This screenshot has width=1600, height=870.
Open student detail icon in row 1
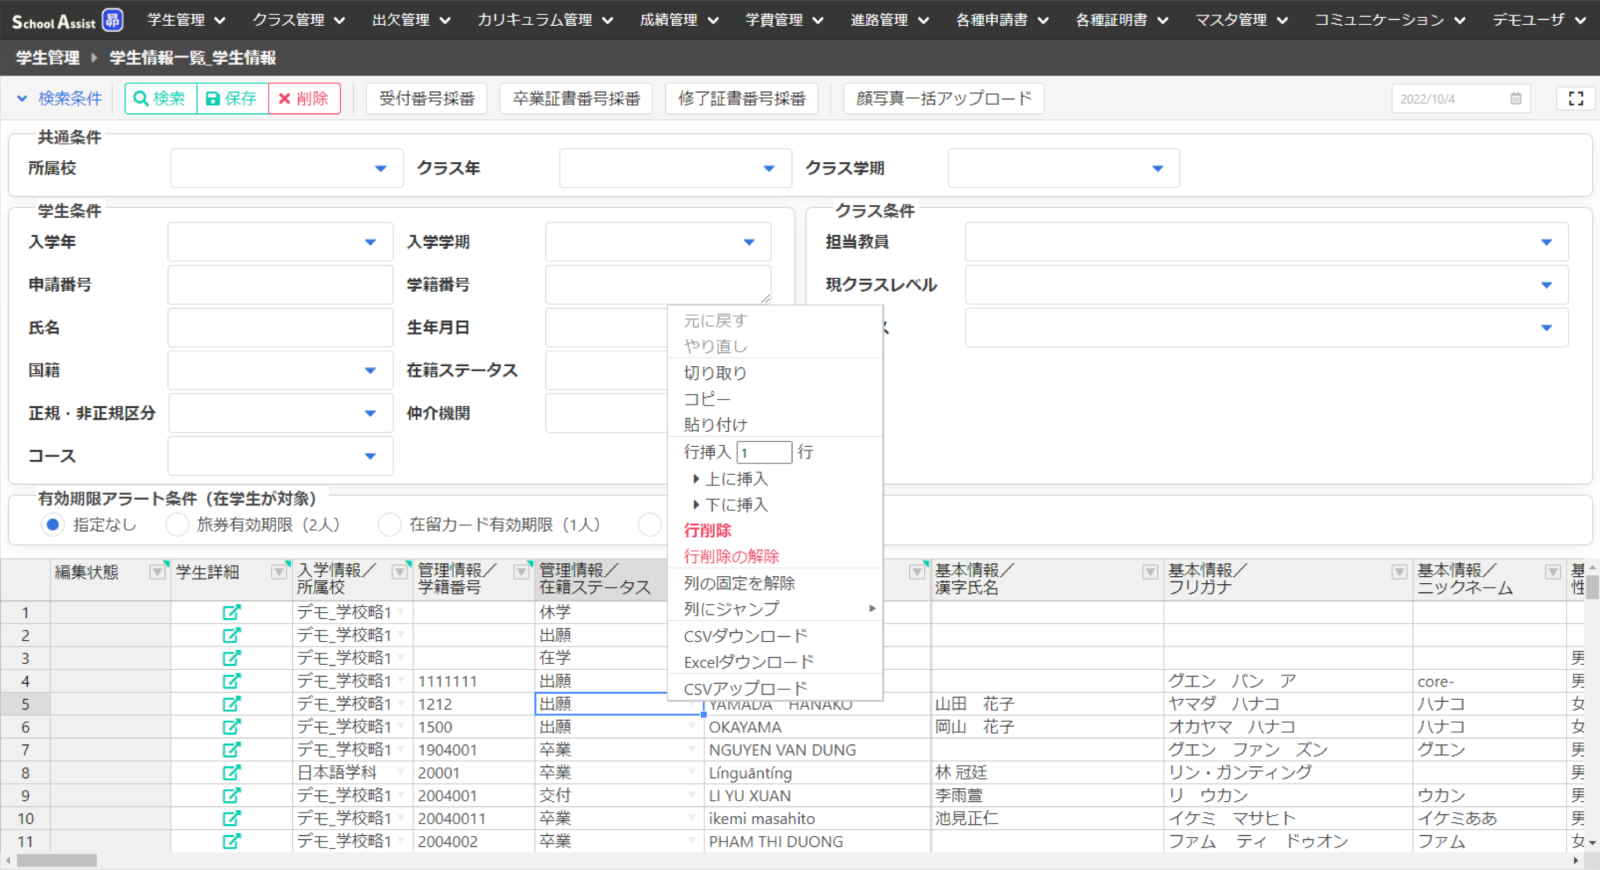[231, 612]
